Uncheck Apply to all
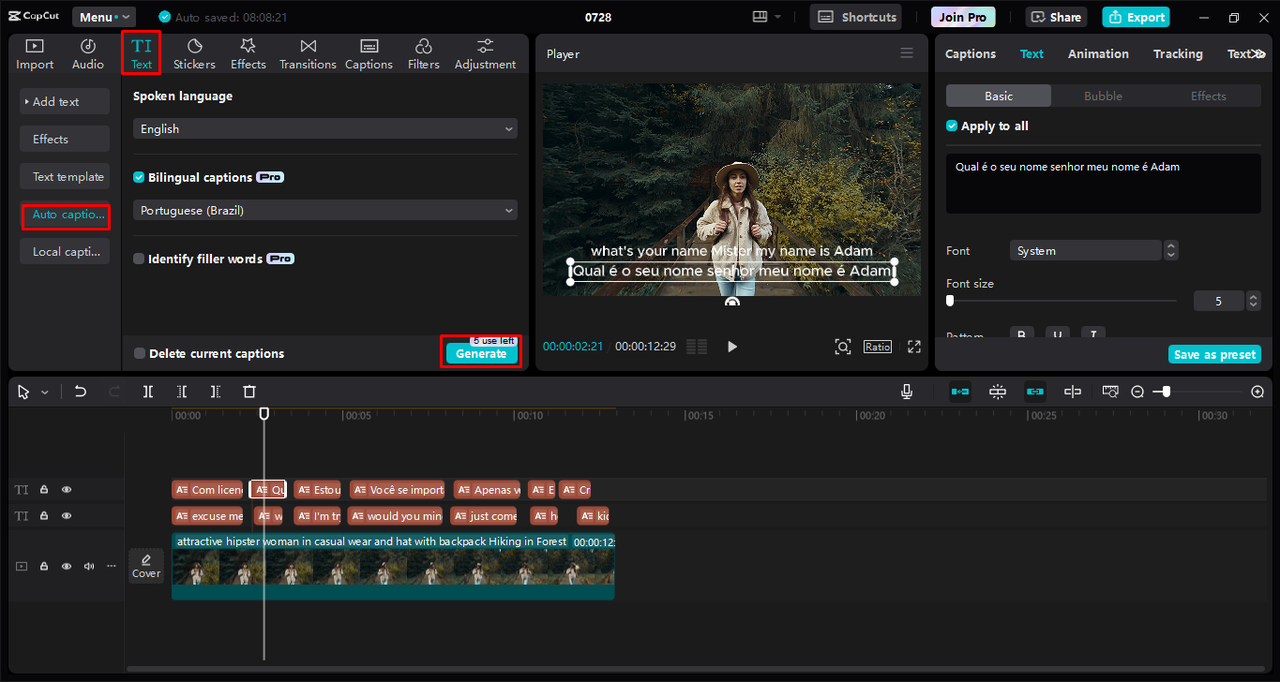Screen dimensions: 1280x682 click(x=952, y=126)
